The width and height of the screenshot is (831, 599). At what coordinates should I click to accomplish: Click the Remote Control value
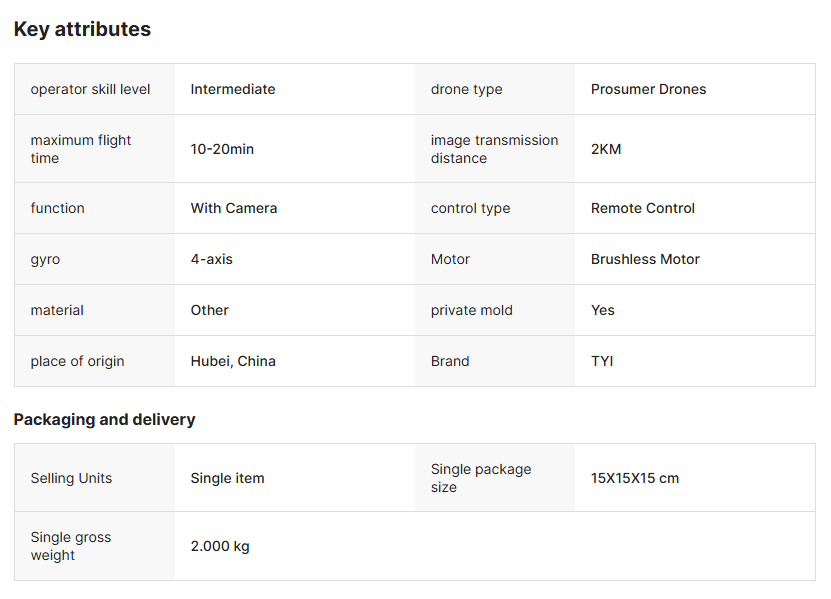(643, 208)
